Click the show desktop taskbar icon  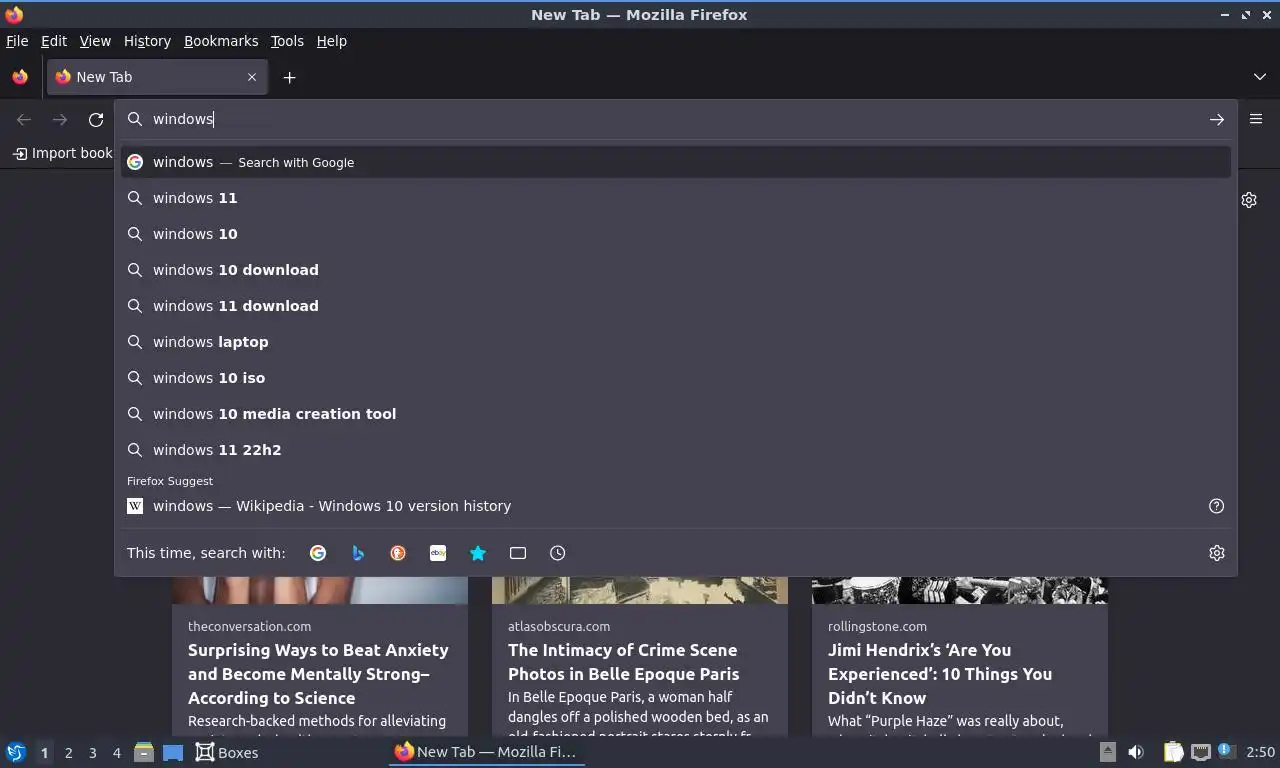(173, 752)
